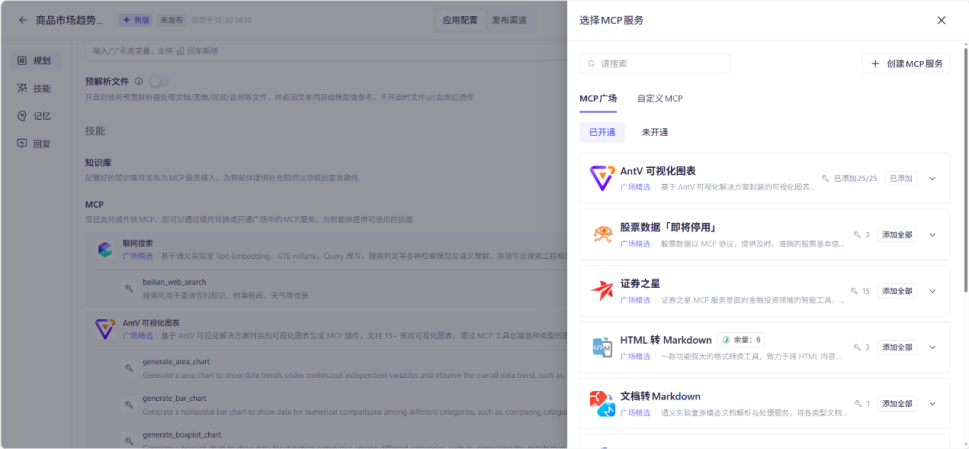Click the search magnifier icon
Viewport: 969px width, 449px height.
point(592,64)
